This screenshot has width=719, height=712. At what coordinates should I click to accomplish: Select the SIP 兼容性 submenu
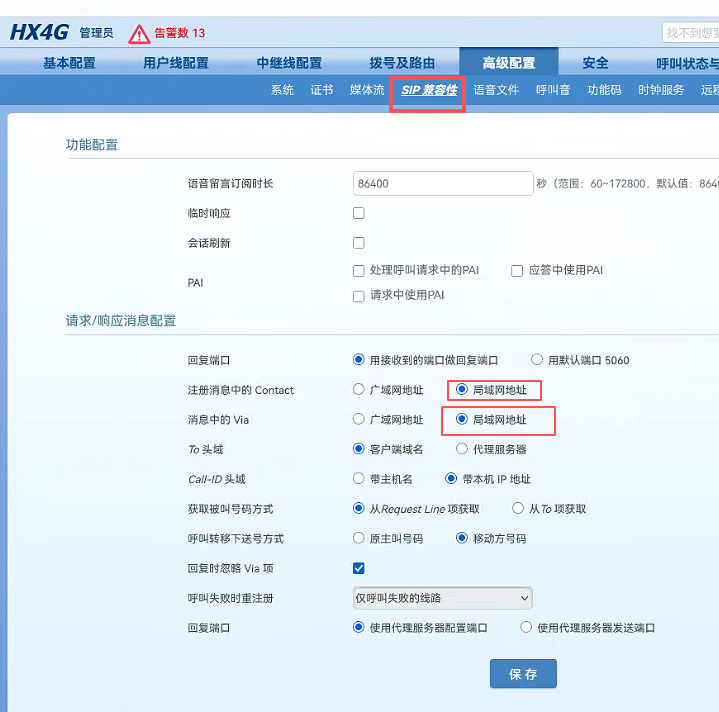[429, 90]
